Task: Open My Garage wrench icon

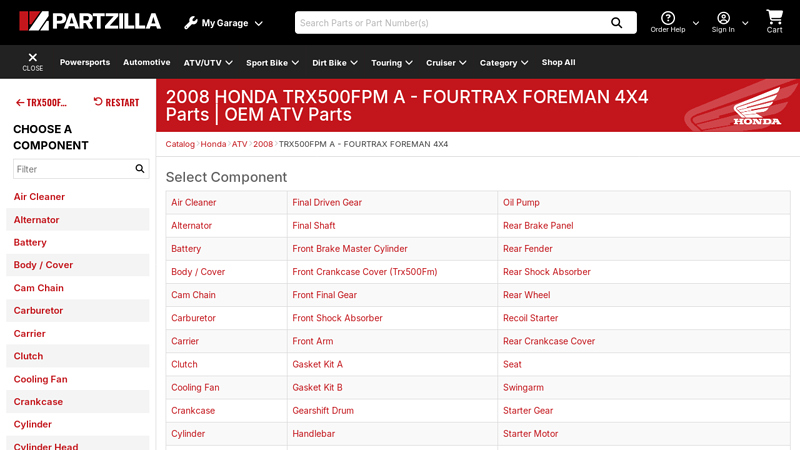Action: click(191, 23)
